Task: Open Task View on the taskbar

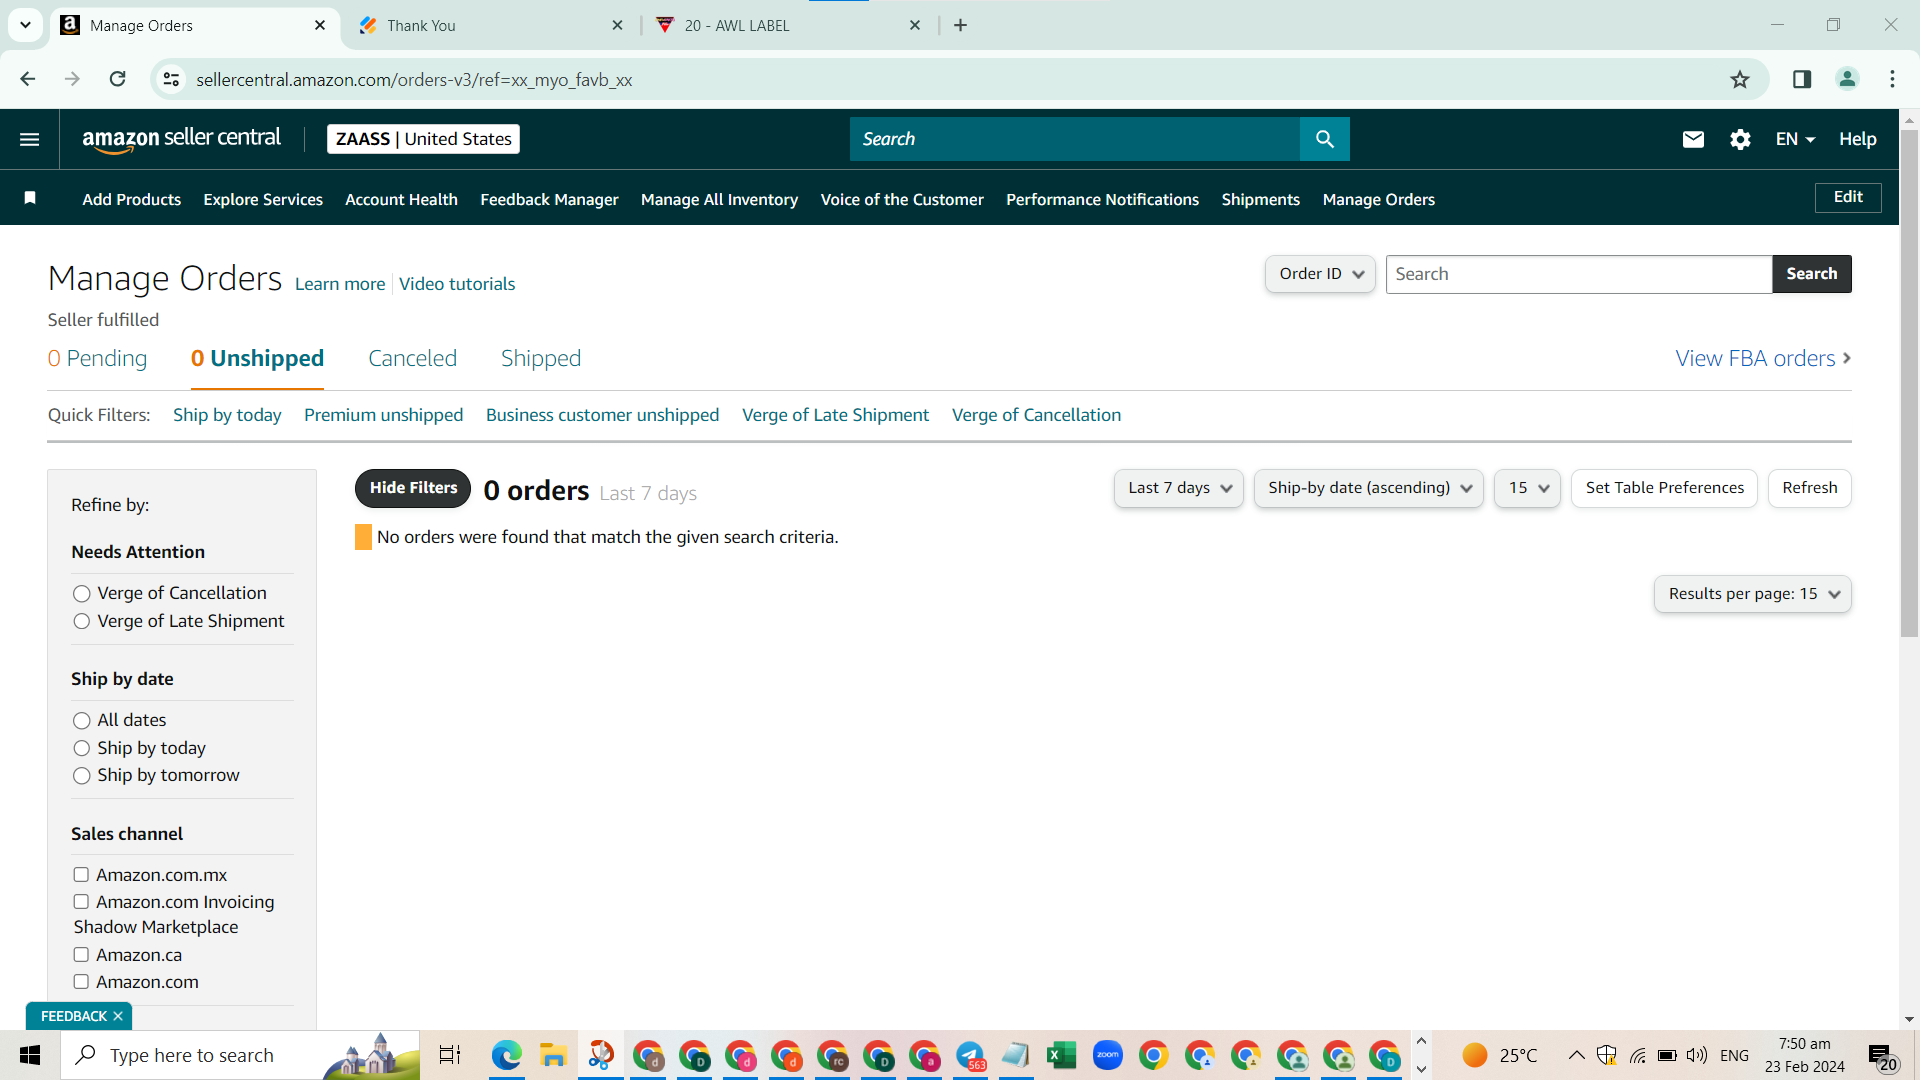Action: click(450, 1055)
